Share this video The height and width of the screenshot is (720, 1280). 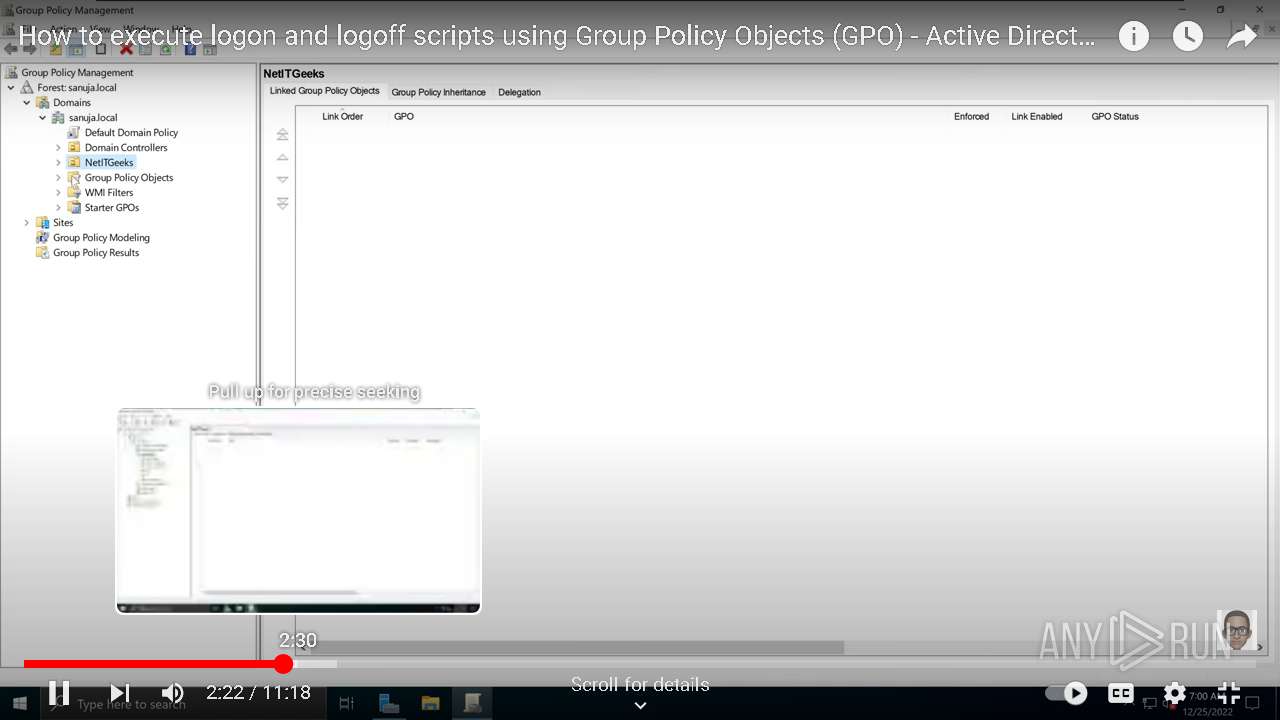pyautogui.click(x=1242, y=37)
